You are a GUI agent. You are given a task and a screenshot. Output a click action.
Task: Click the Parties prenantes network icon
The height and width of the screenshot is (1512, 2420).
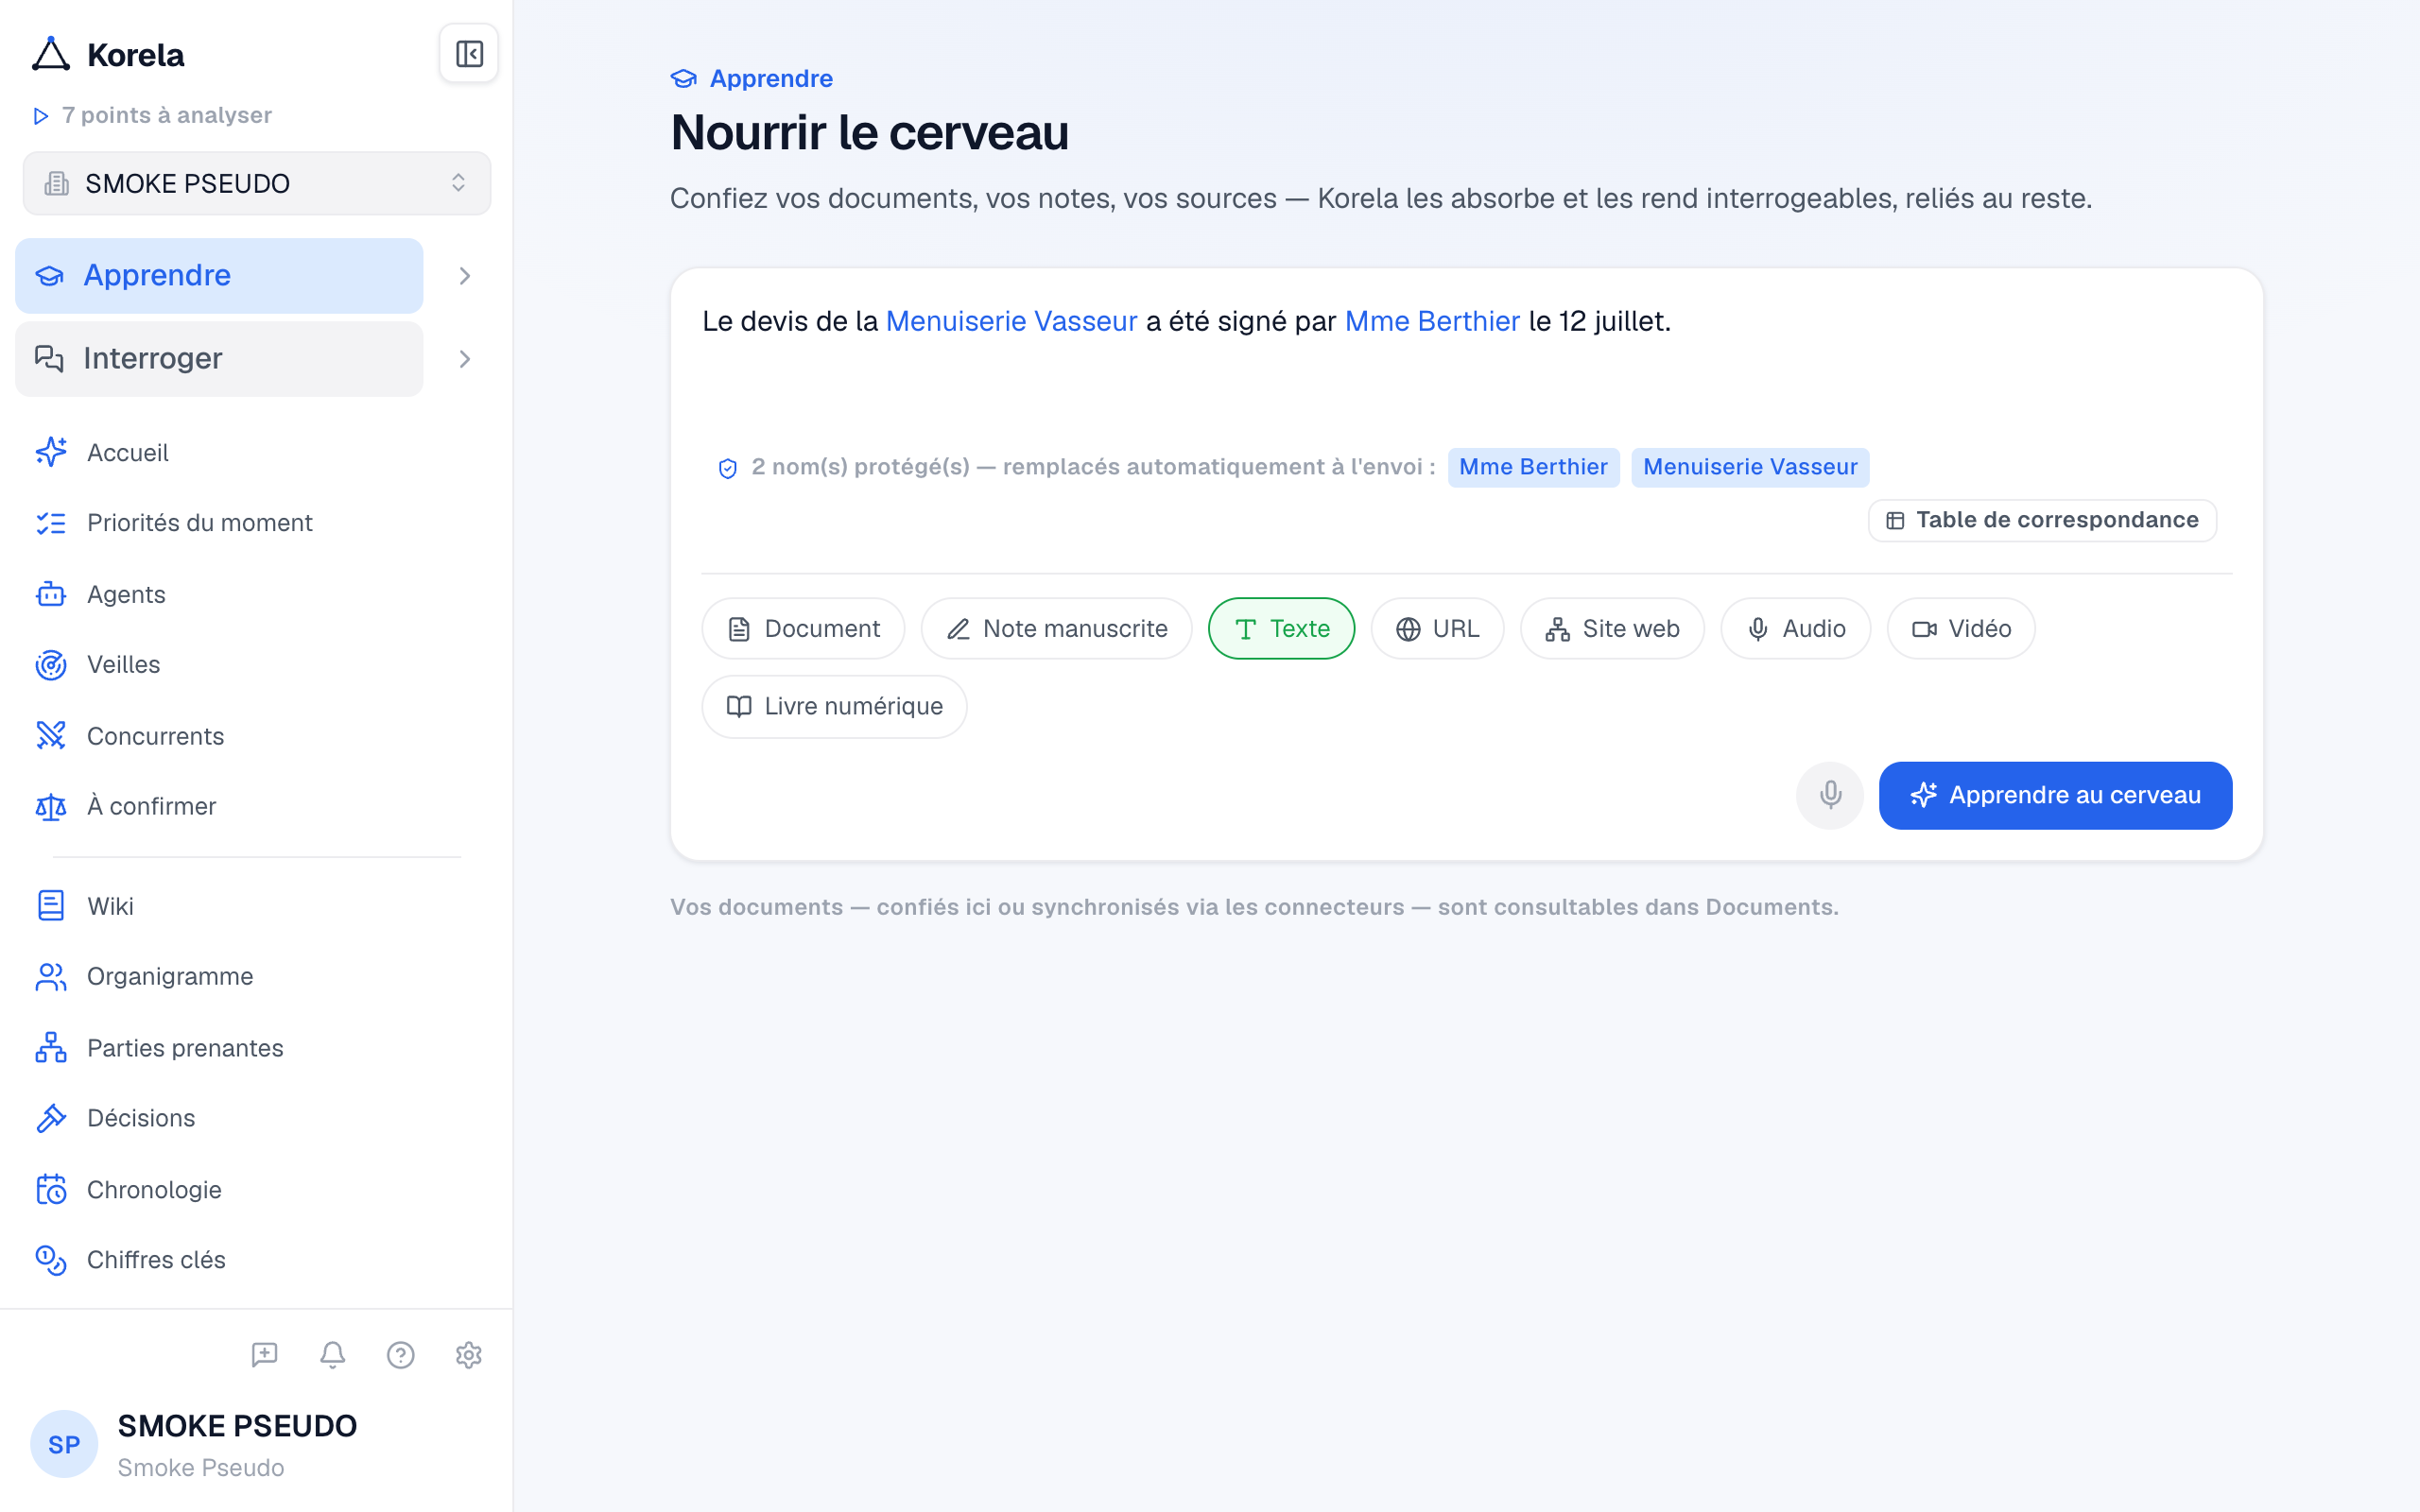tap(51, 1048)
